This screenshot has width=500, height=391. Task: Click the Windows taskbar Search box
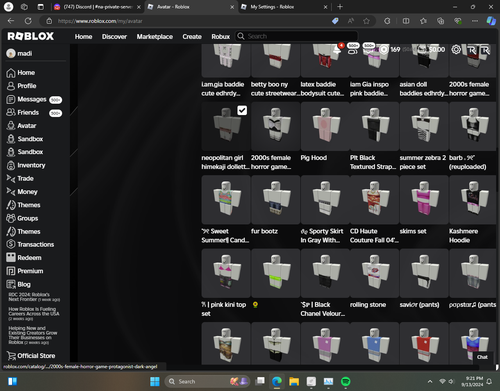click(207, 381)
